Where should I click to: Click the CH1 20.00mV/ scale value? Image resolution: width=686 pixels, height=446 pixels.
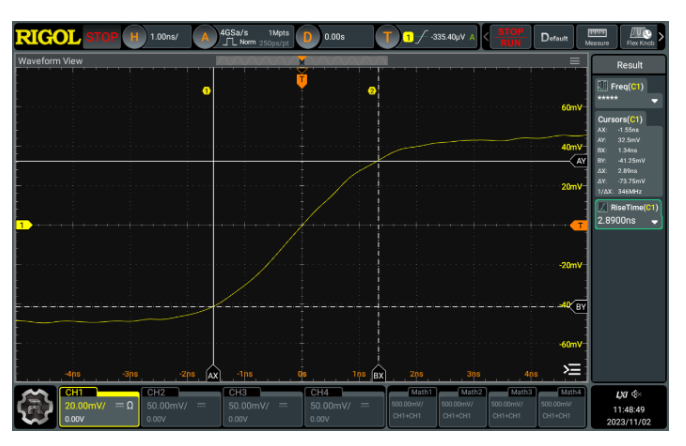85,406
